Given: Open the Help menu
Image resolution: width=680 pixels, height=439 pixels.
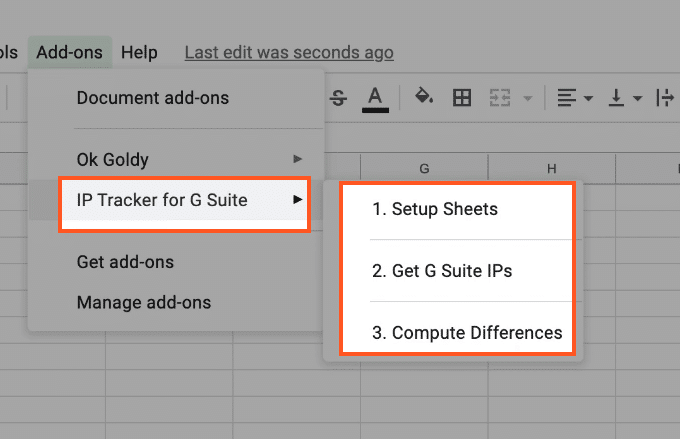Looking at the screenshot, I should coord(139,52).
